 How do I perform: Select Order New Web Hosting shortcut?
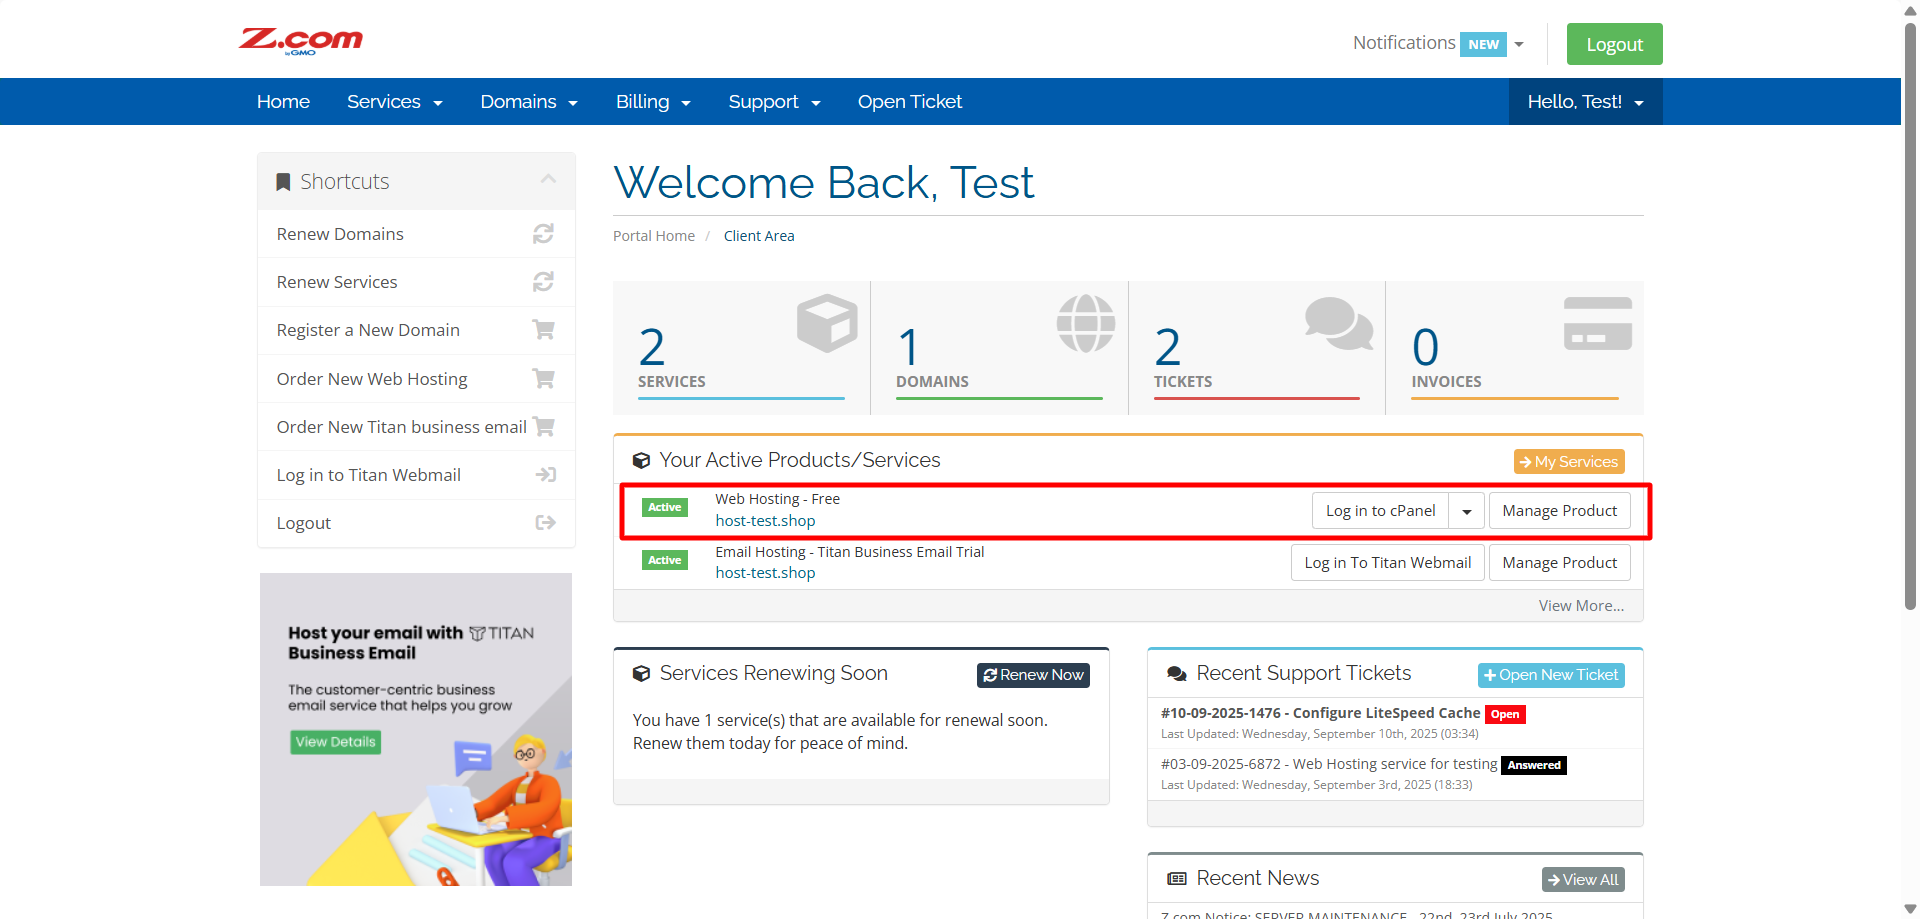tap(416, 379)
